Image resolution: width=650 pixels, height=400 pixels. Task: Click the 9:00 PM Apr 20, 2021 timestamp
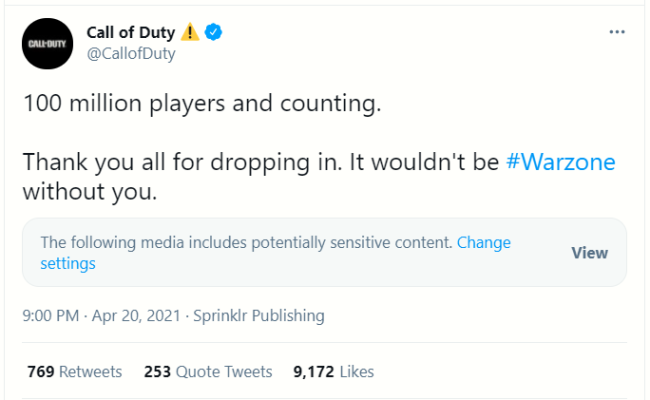[x=102, y=316]
